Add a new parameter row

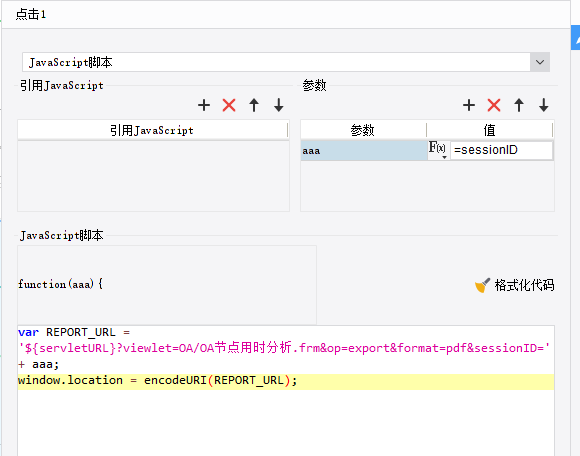point(469,105)
